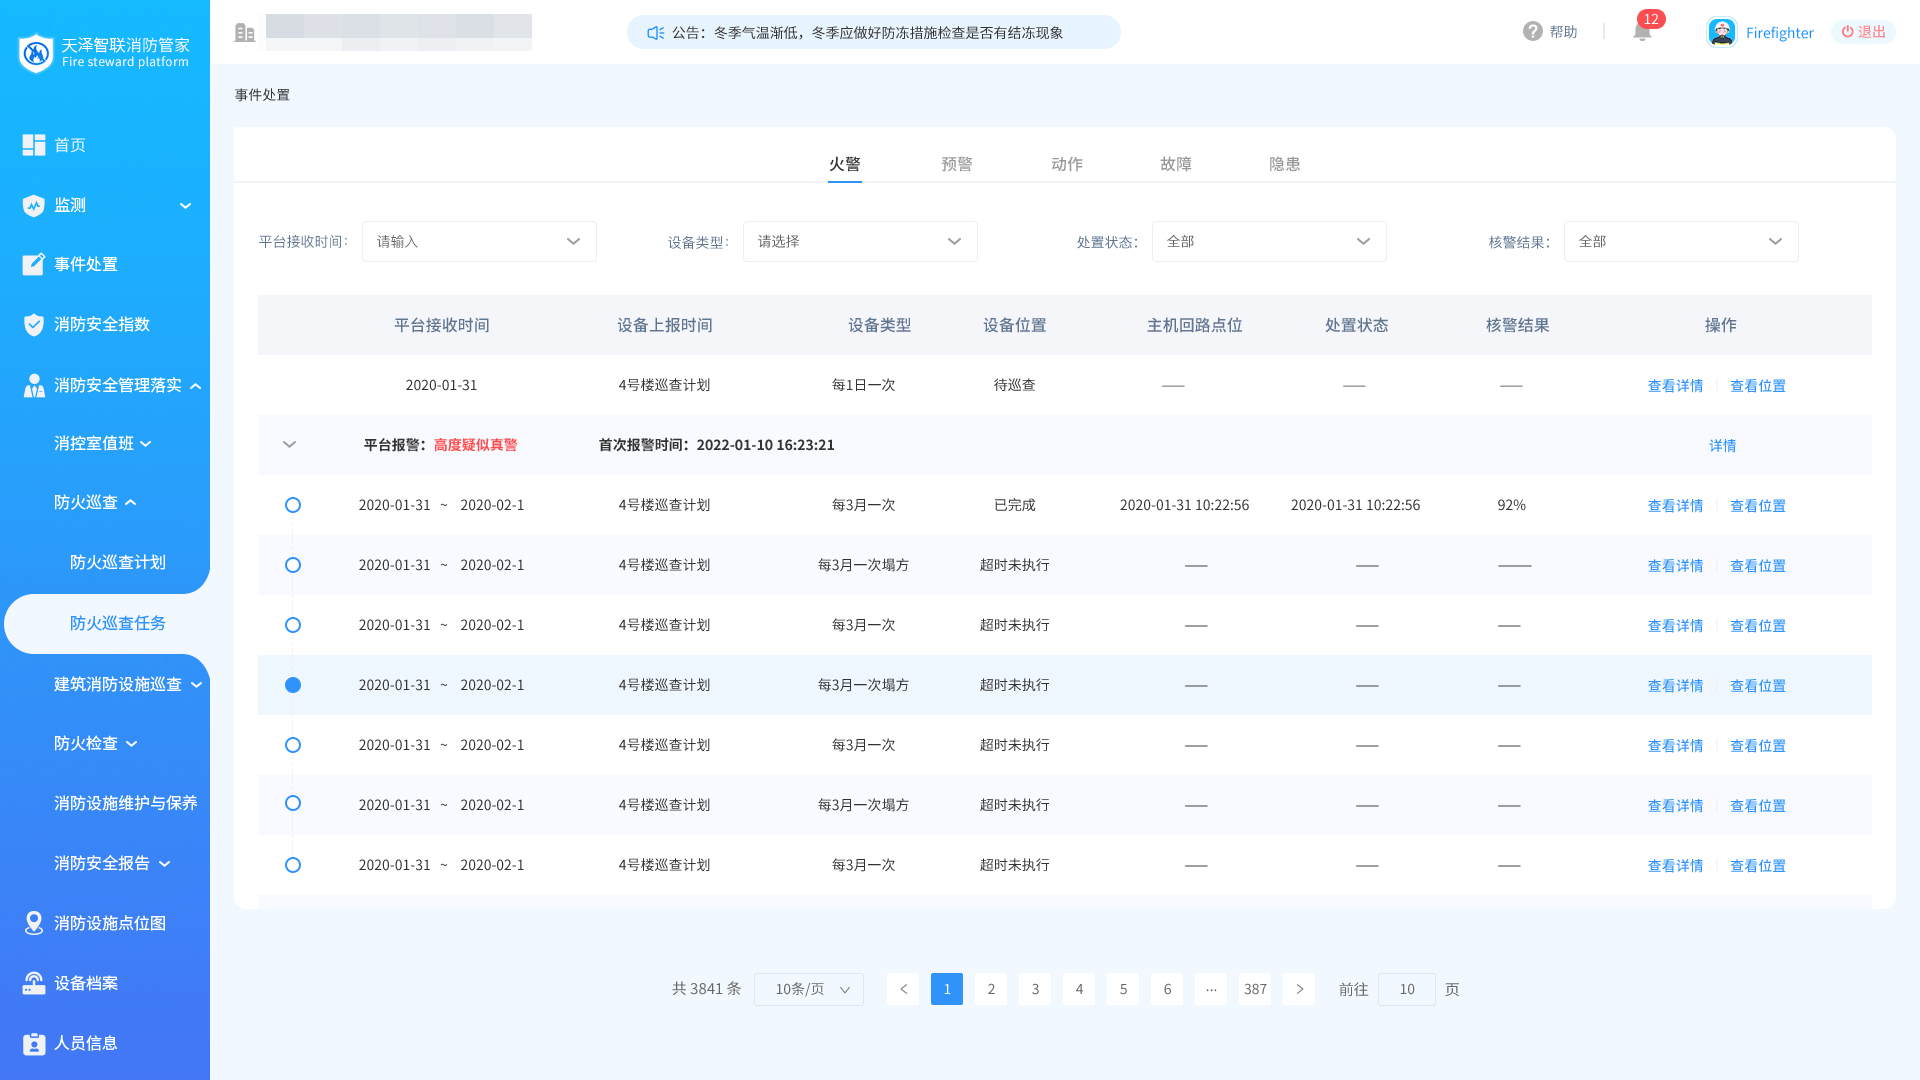Click the page jump number input
This screenshot has height=1080, width=1920.
click(x=1406, y=989)
